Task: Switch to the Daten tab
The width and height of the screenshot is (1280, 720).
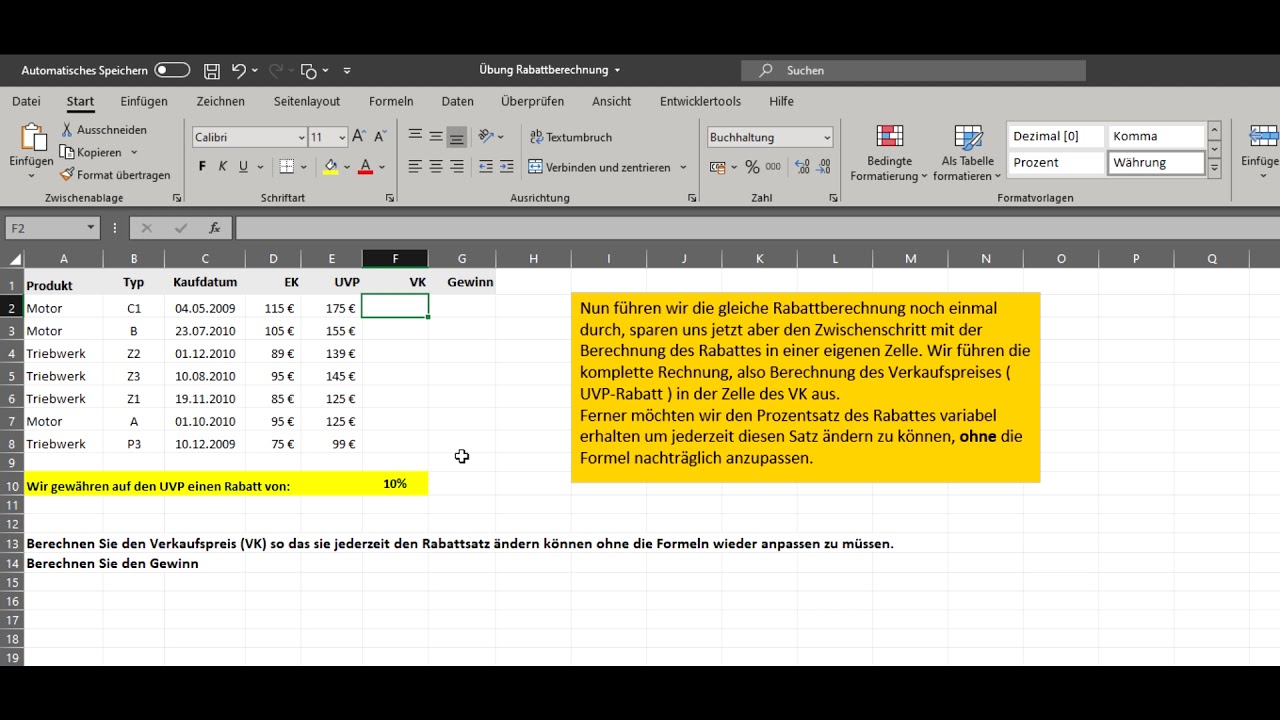Action: click(x=458, y=101)
